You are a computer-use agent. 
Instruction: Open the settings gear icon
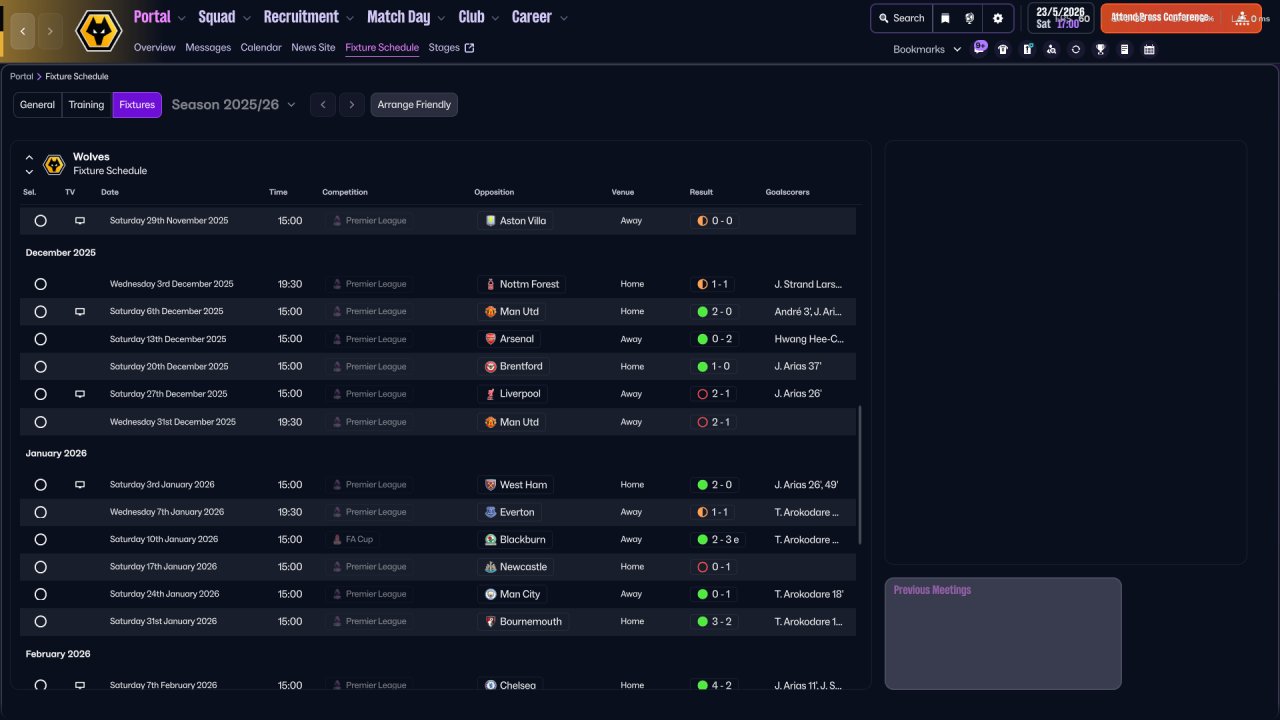click(x=997, y=18)
